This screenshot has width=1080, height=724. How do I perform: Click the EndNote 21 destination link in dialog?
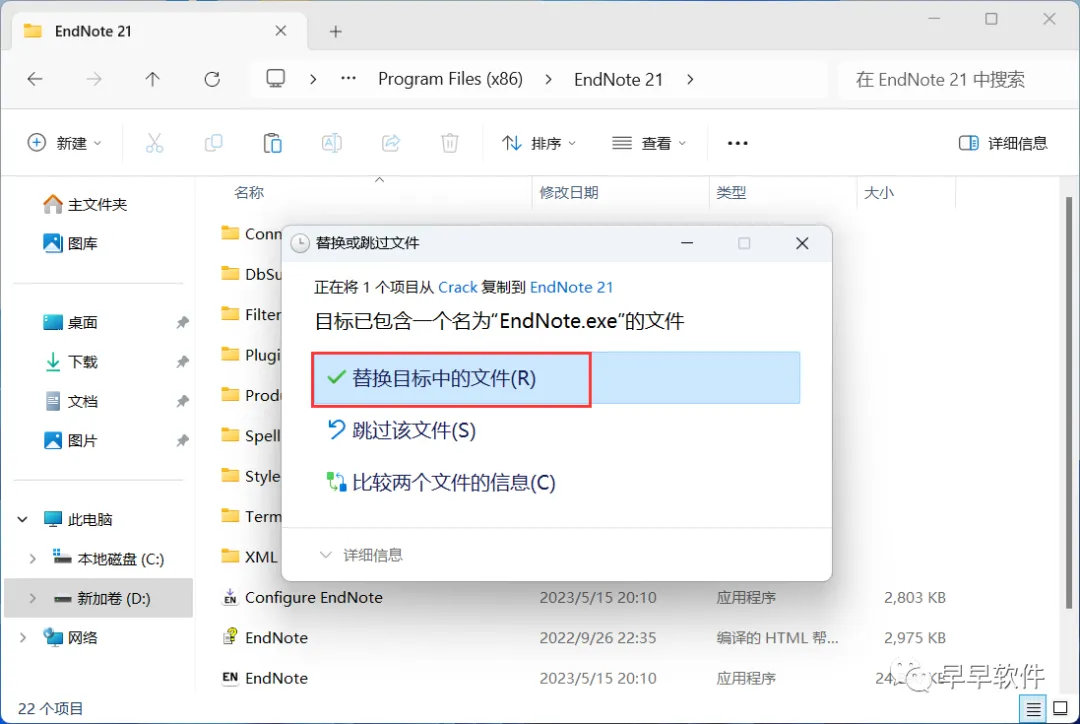(x=572, y=287)
